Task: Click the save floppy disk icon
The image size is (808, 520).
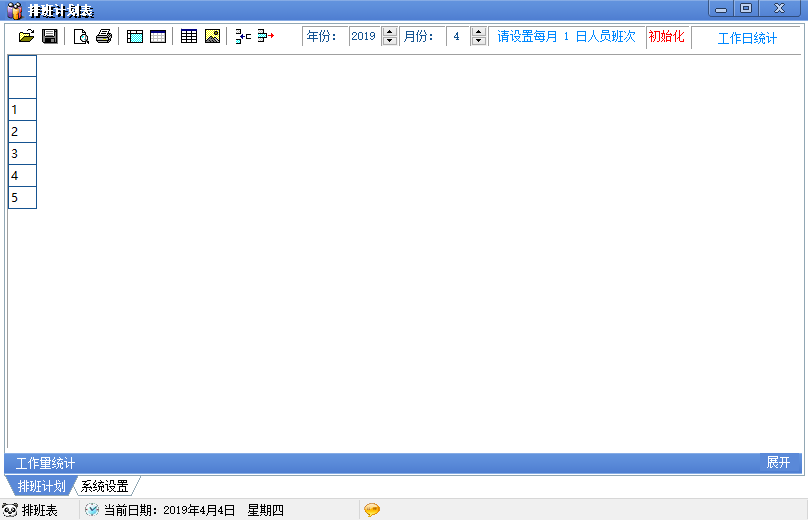Action: point(49,37)
